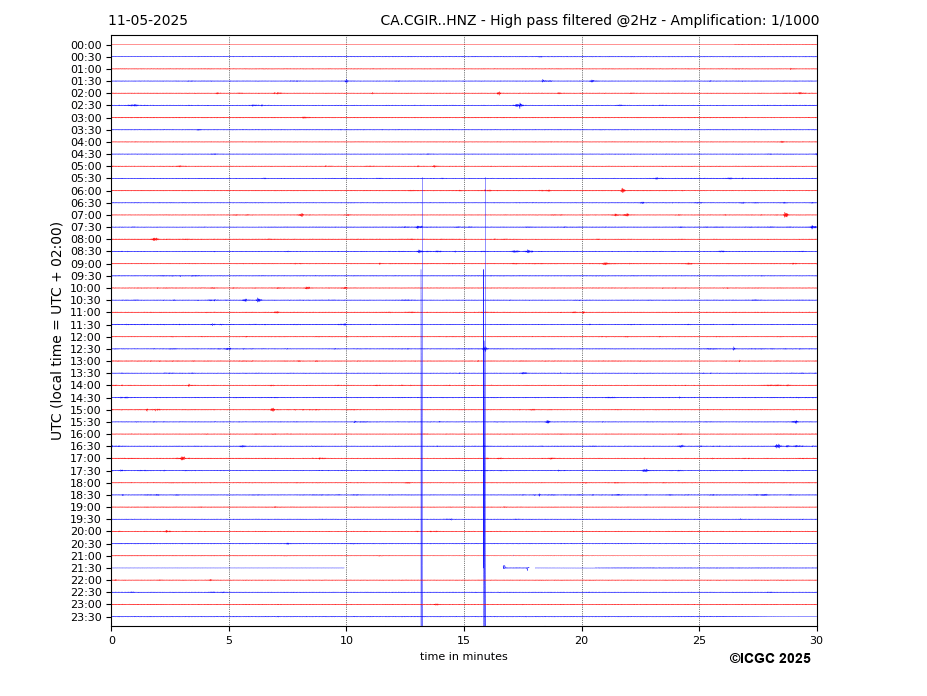
Task: Select the CA.CGIR..HNZ chart title
Action: coord(599,21)
